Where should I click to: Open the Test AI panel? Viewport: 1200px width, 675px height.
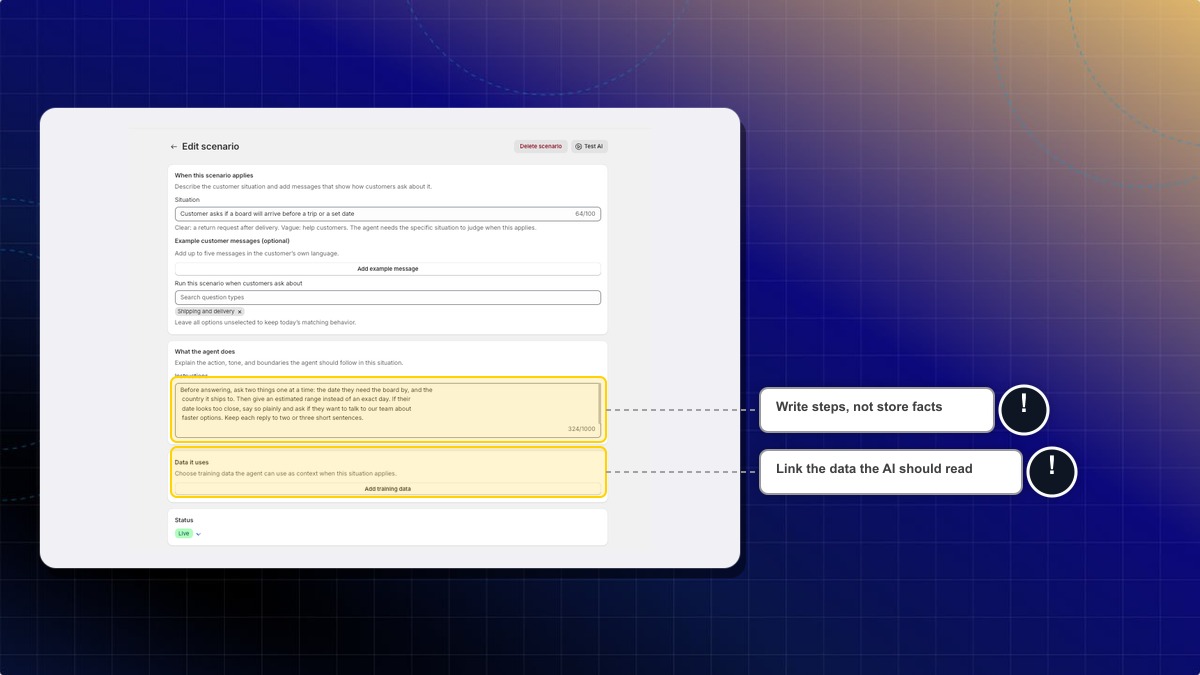pos(589,146)
